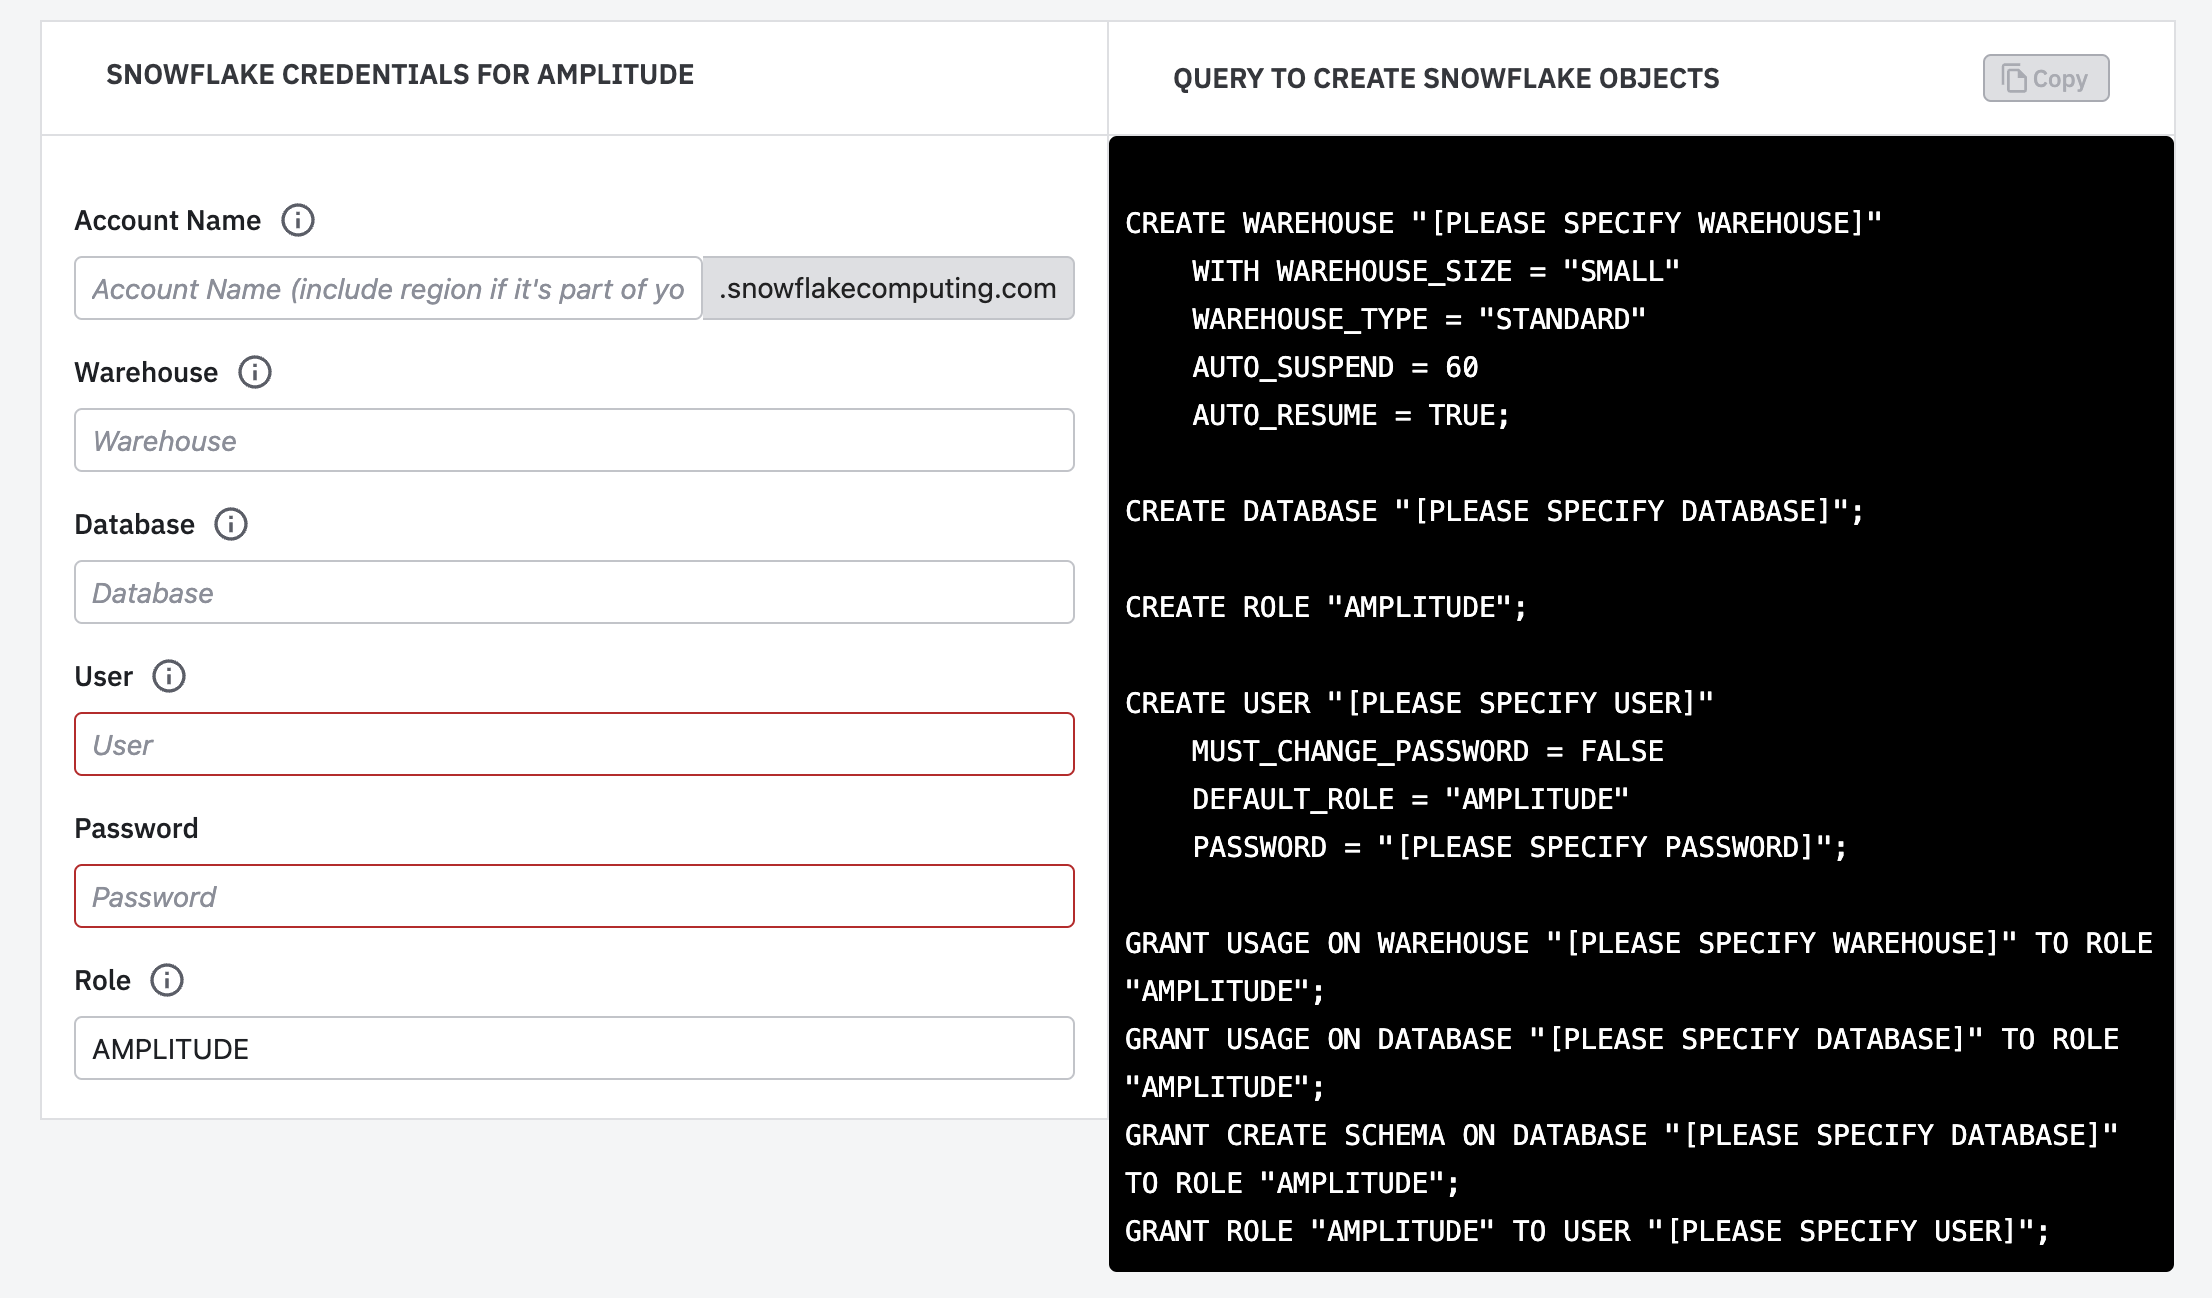2212x1298 pixels.
Task: Click into the Warehouse text box
Action: (574, 441)
